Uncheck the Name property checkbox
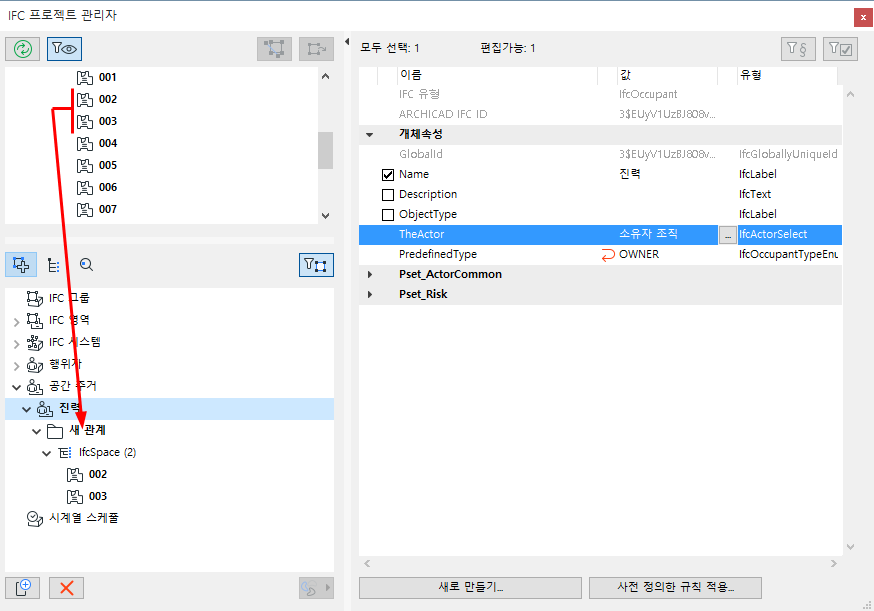The image size is (874, 611). [x=388, y=175]
